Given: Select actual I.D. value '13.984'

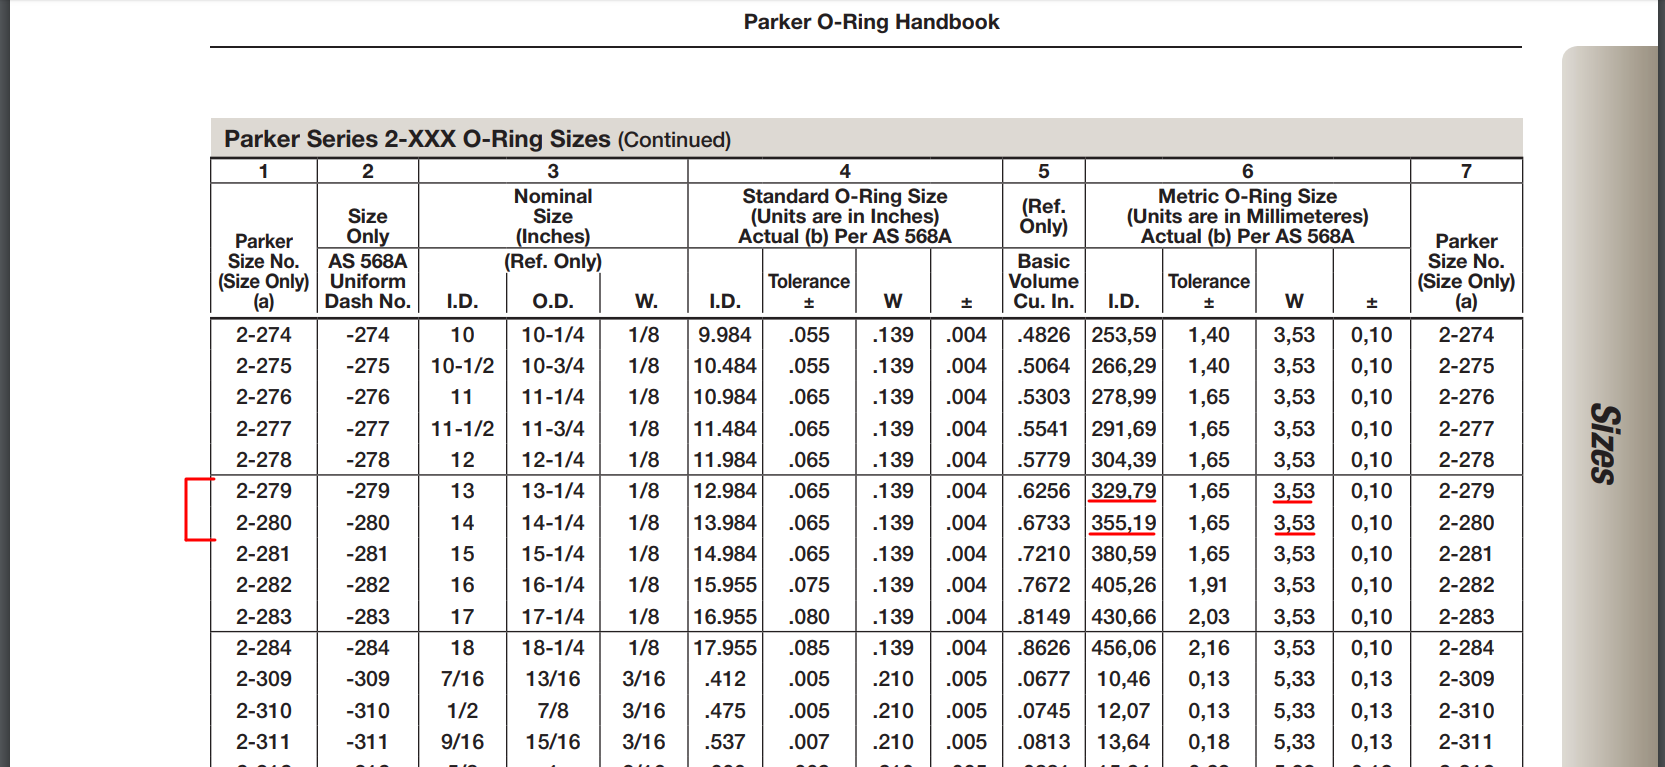Looking at the screenshot, I should (725, 523).
